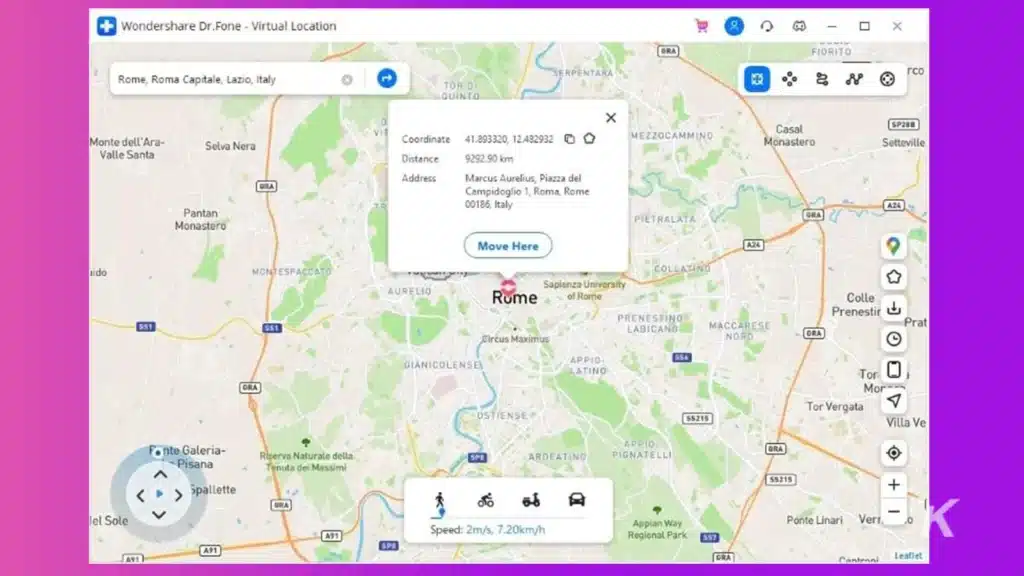Image resolution: width=1024 pixels, height=576 pixels.
Task: Close the location info popup
Action: tap(611, 118)
